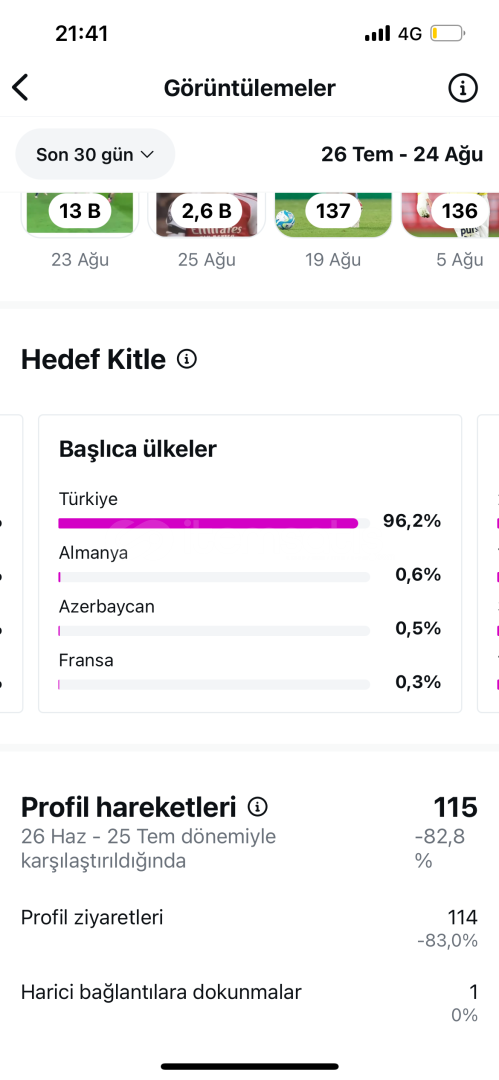Viewport: 499px width, 1080px height.
Task: Tap the 26 Tem - 24 Ağu date range
Action: coord(402,154)
